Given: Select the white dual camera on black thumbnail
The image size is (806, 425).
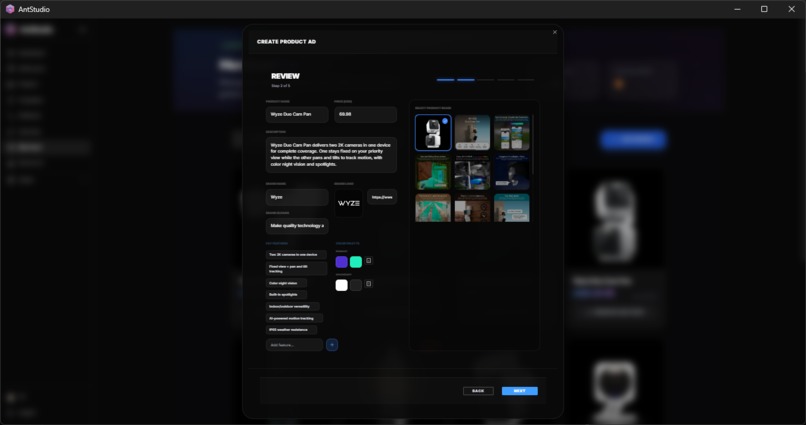Looking at the screenshot, I should click(x=433, y=133).
